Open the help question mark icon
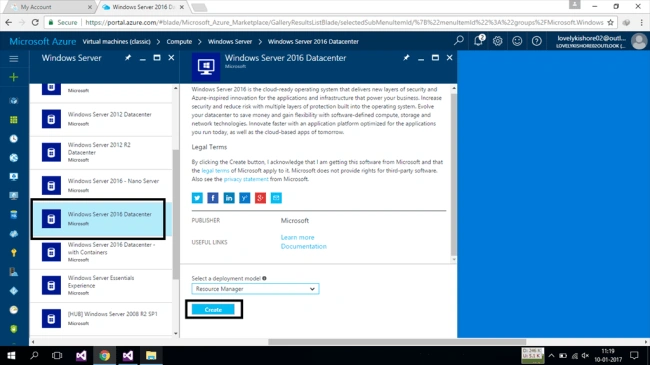The height and width of the screenshot is (365, 650). [x=536, y=41]
